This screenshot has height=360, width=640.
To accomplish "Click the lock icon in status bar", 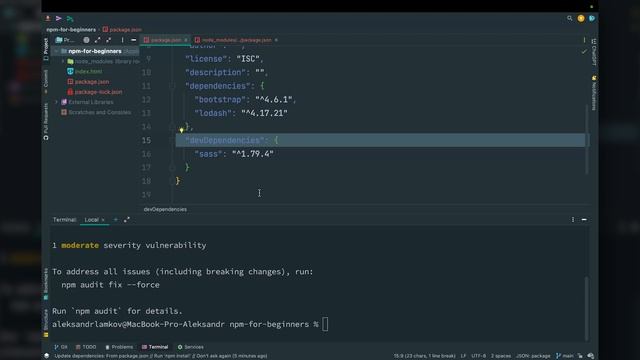I will point(580,356).
